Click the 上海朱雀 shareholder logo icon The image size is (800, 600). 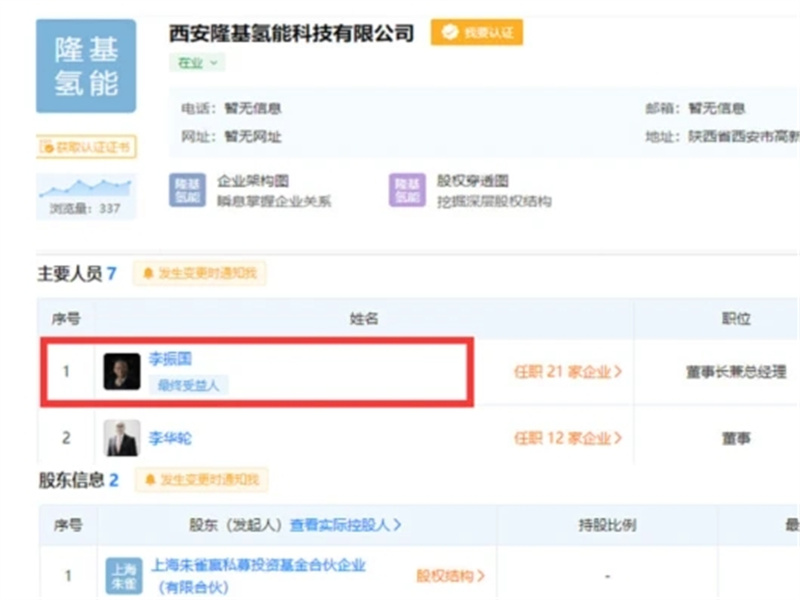click(123, 576)
